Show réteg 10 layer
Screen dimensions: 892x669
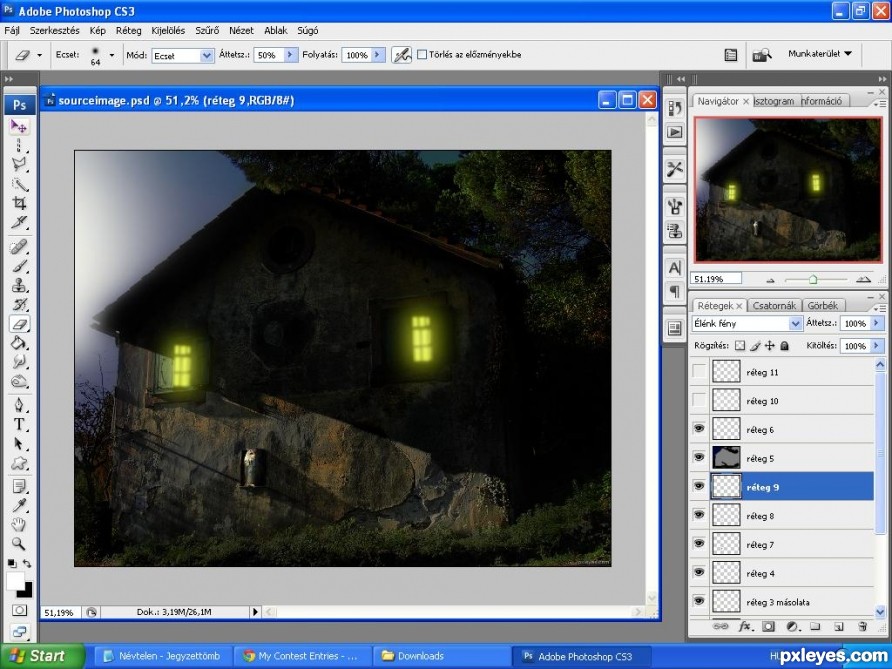(x=699, y=400)
